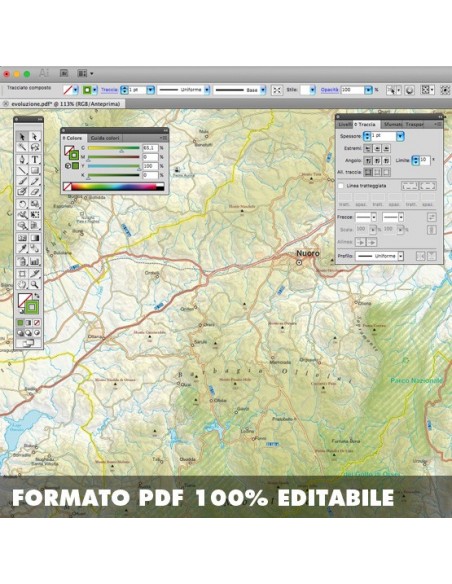Open Spessore weight dropdown in Traccia panel
The width and height of the screenshot is (452, 584).
click(x=400, y=136)
